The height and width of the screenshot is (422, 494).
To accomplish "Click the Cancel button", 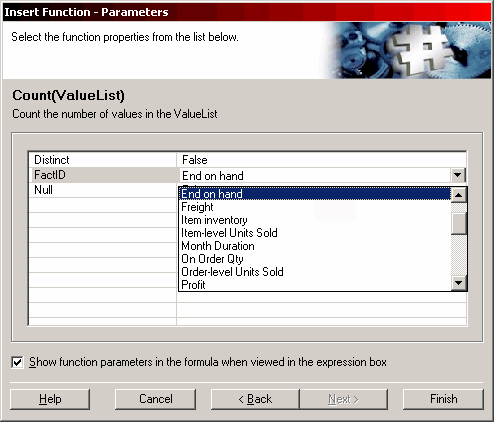I will [x=155, y=399].
